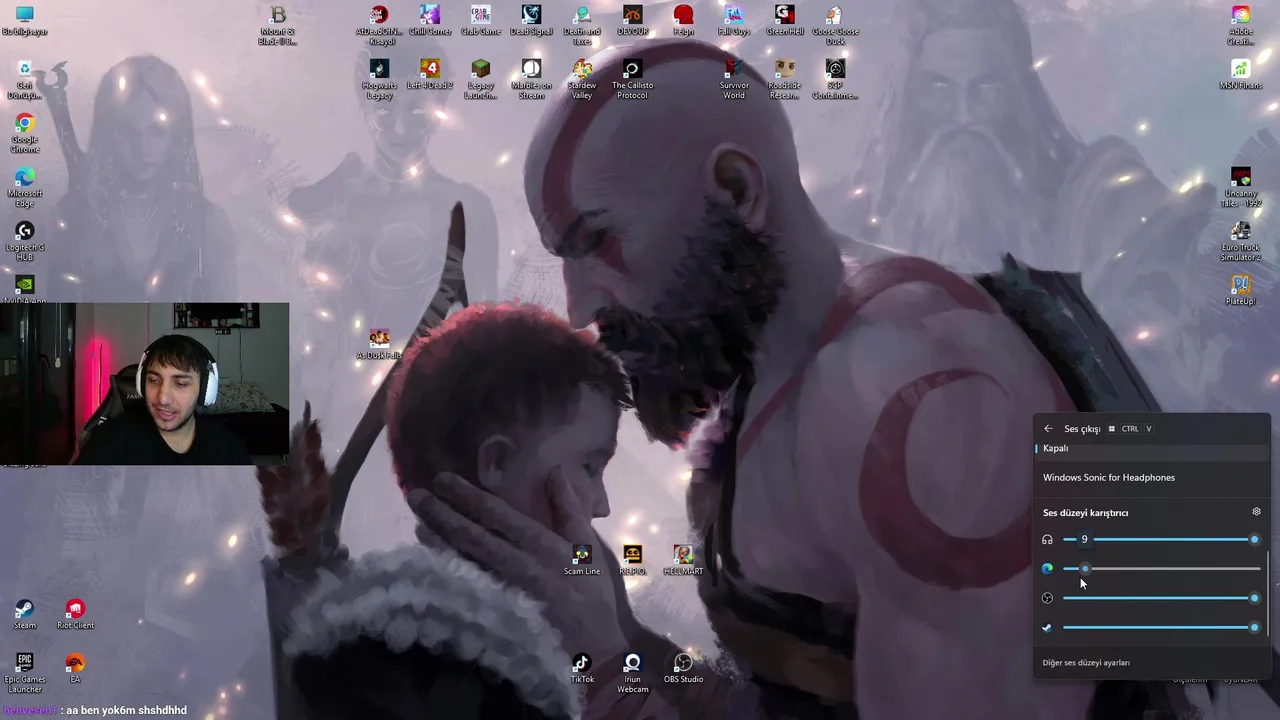The height and width of the screenshot is (720, 1280).
Task: Open the MSN Finans shortcut
Action: click(x=1241, y=74)
